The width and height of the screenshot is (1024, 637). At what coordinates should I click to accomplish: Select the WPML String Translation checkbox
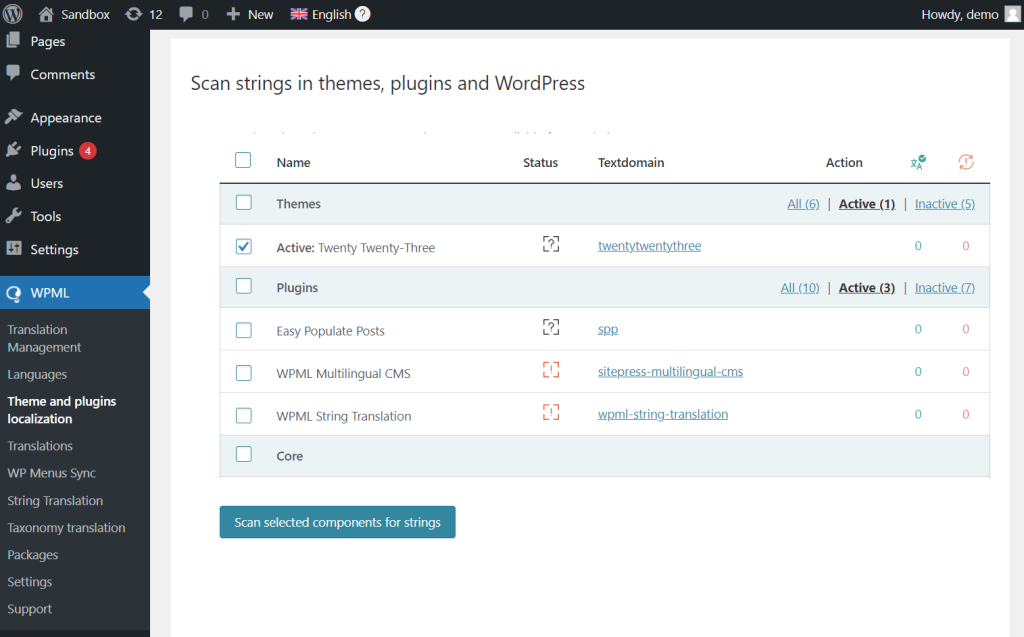(x=244, y=415)
